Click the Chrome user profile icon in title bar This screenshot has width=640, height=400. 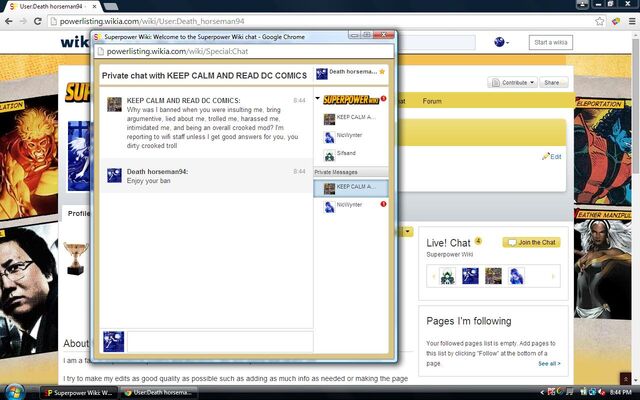[x=582, y=4]
